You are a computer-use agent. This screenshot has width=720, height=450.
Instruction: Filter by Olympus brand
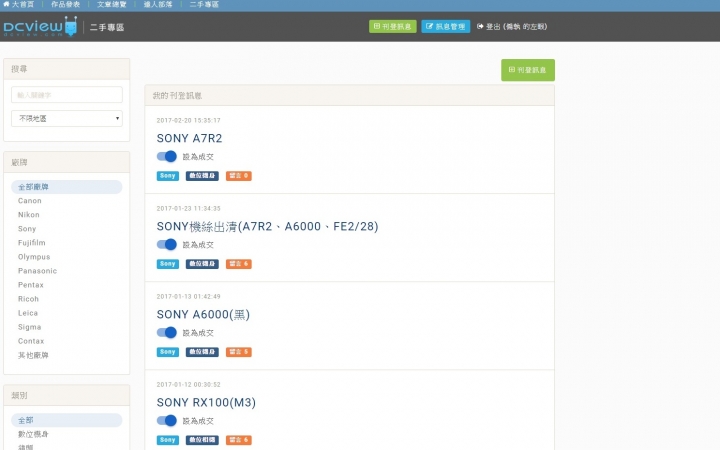34,257
